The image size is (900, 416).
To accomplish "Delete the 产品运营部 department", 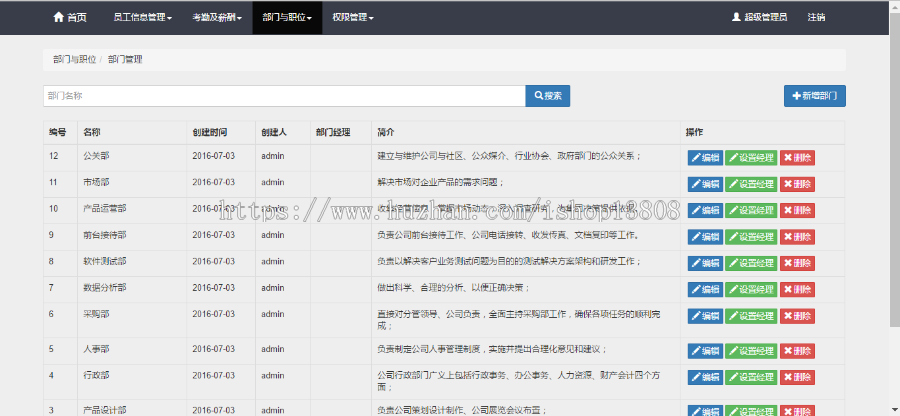I will click(x=797, y=211).
